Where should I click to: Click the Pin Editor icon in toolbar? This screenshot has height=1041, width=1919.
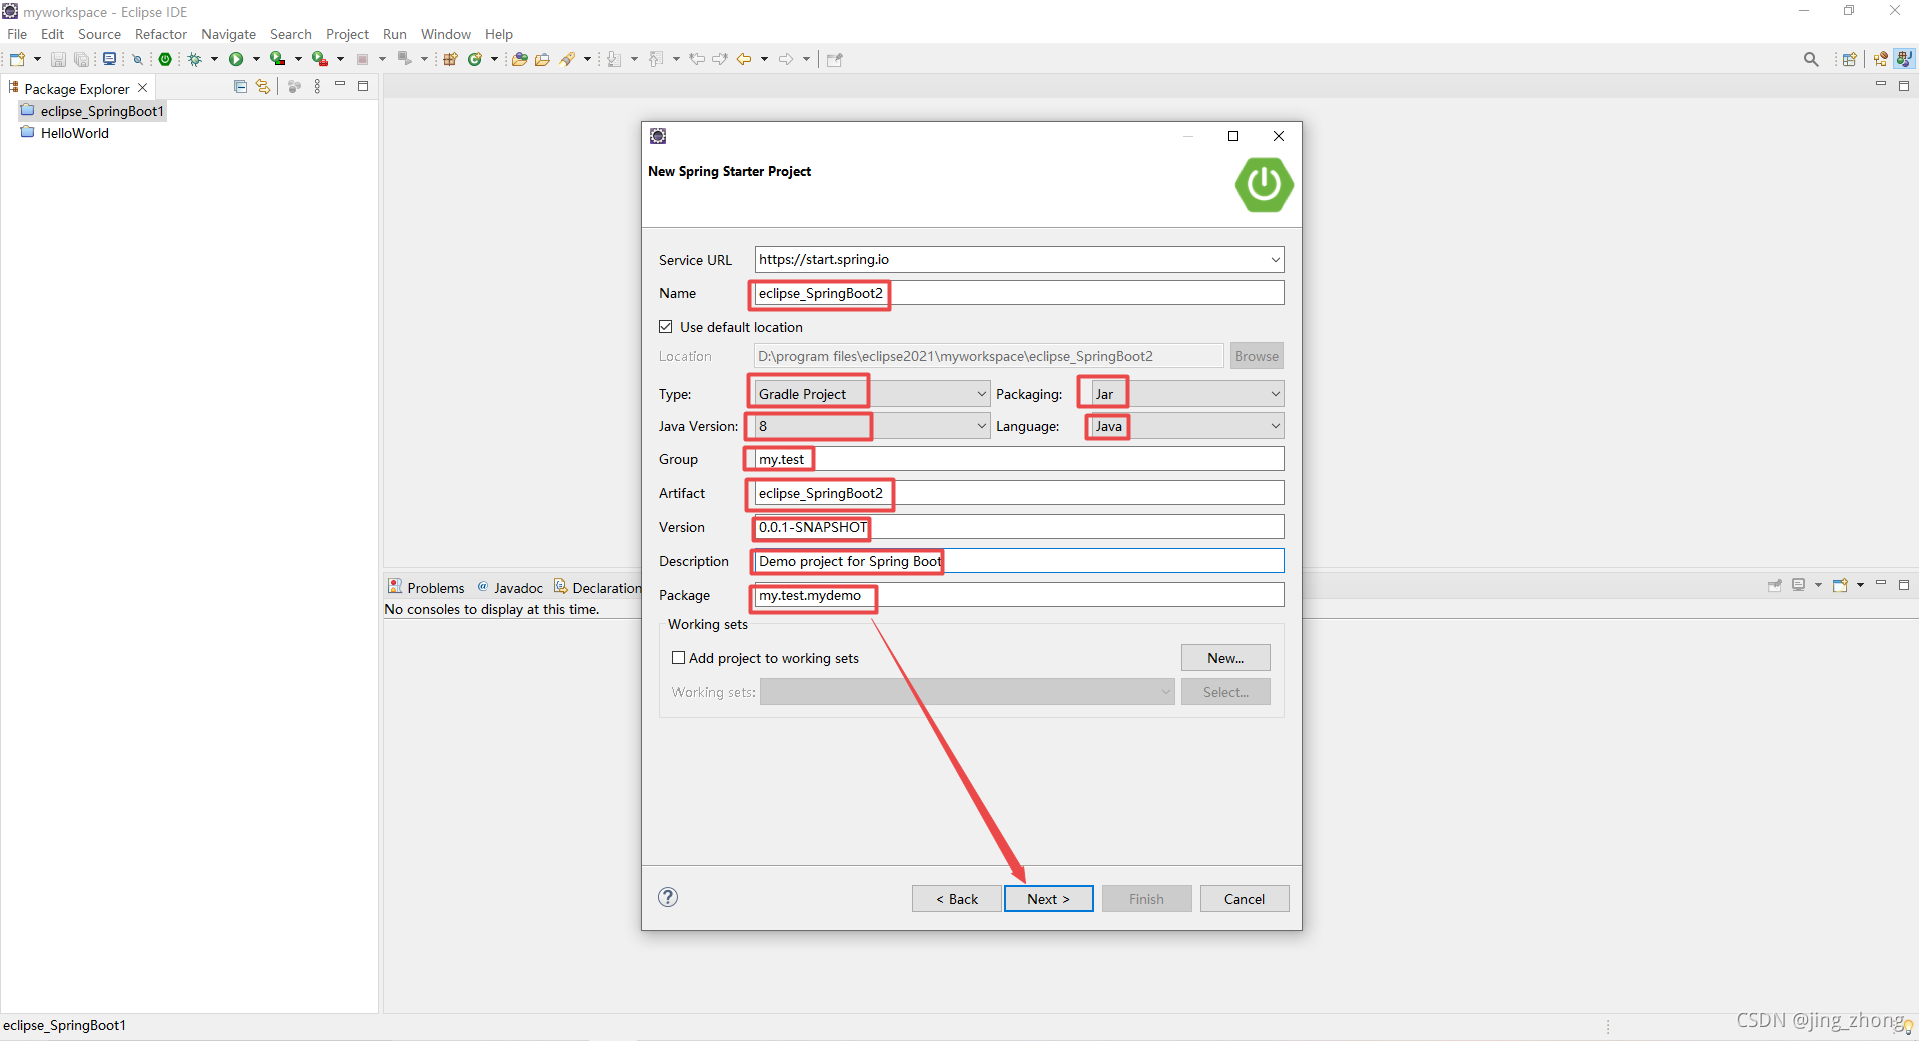[x=835, y=59]
